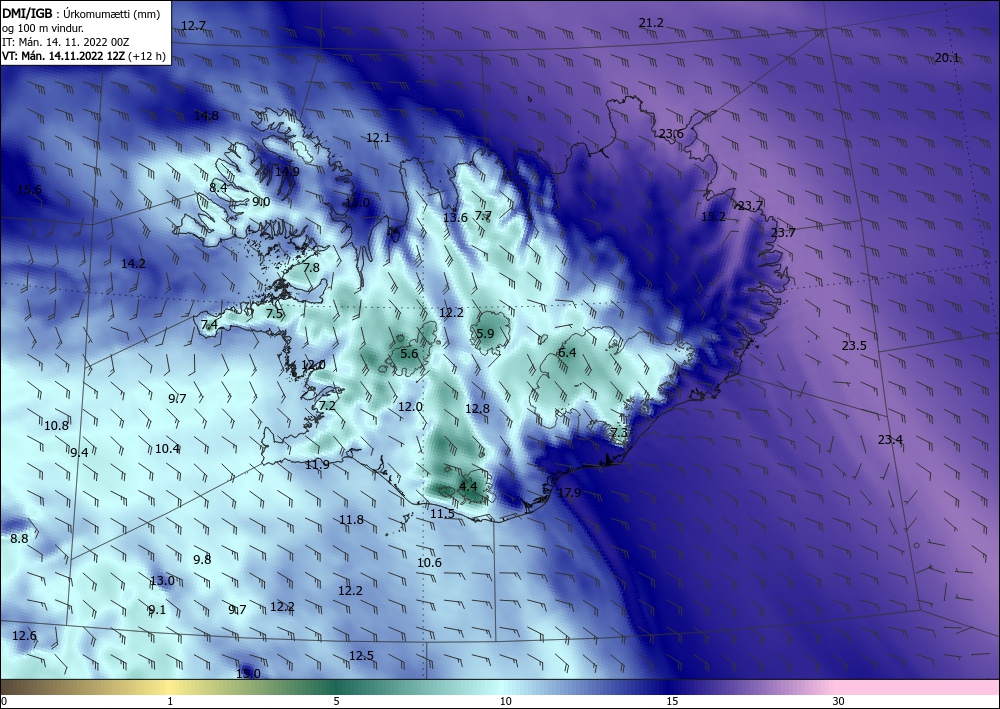Select the 8.8 value label
Viewport: 1000px width, 709px height.
(19, 539)
